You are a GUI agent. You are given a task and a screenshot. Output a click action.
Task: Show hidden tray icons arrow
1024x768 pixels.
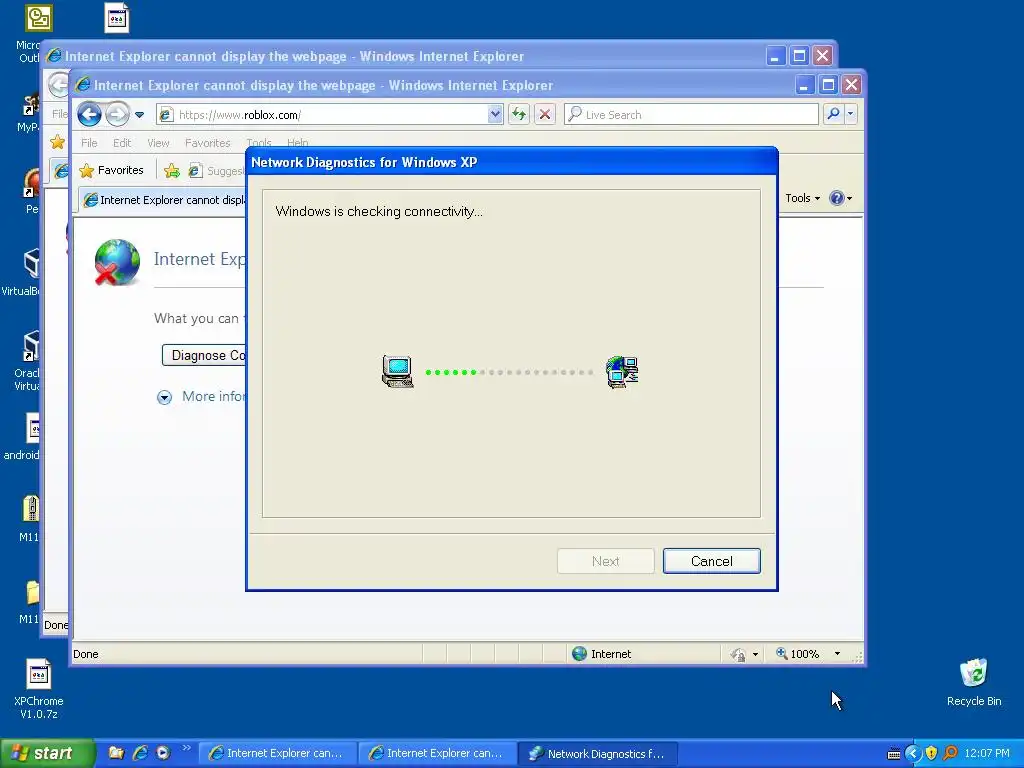(912, 754)
